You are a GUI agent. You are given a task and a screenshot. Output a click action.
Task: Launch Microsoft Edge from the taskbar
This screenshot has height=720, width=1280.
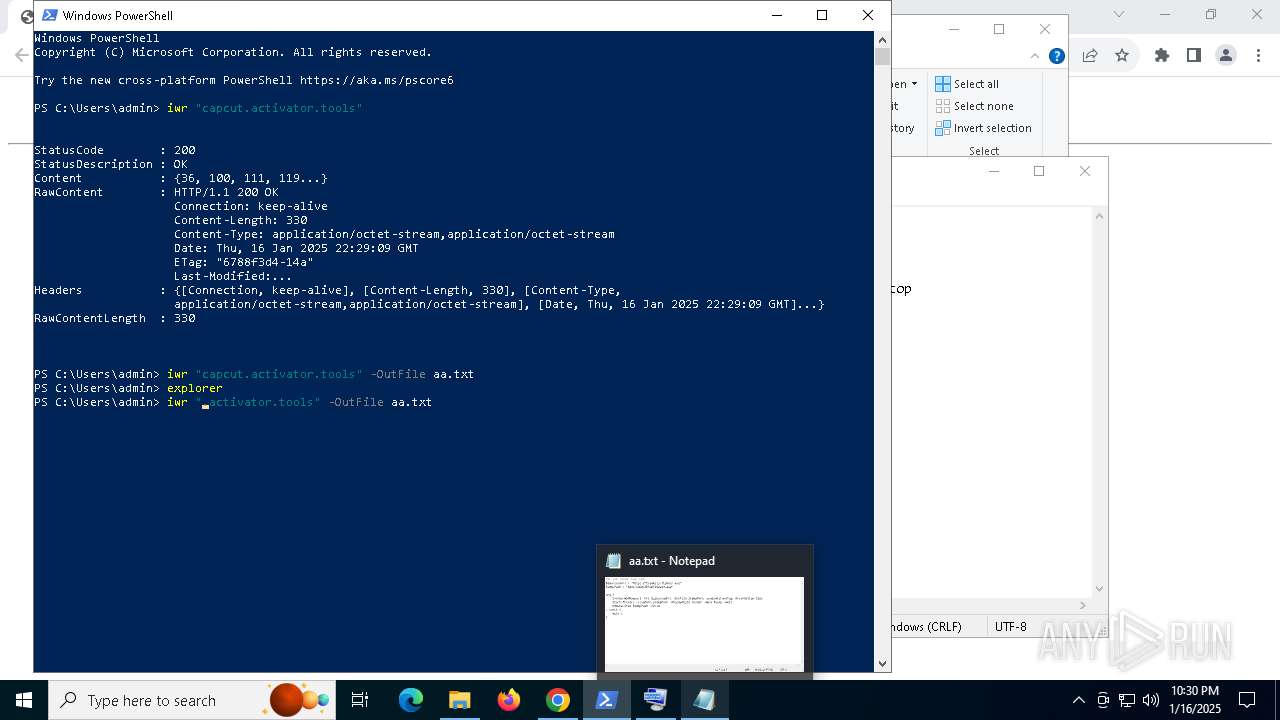(x=410, y=700)
